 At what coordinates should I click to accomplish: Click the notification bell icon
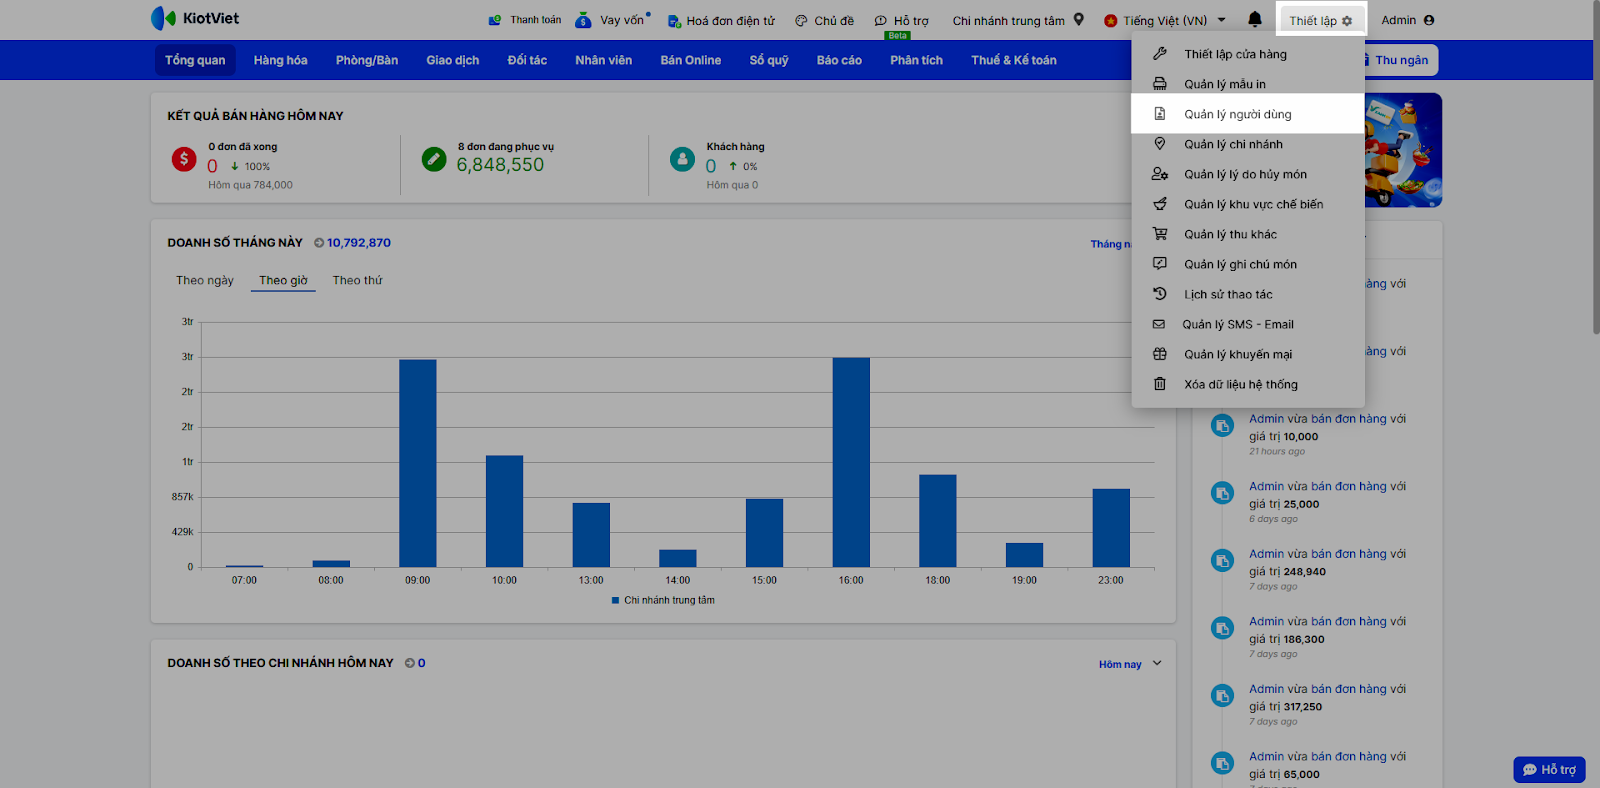pyautogui.click(x=1254, y=20)
